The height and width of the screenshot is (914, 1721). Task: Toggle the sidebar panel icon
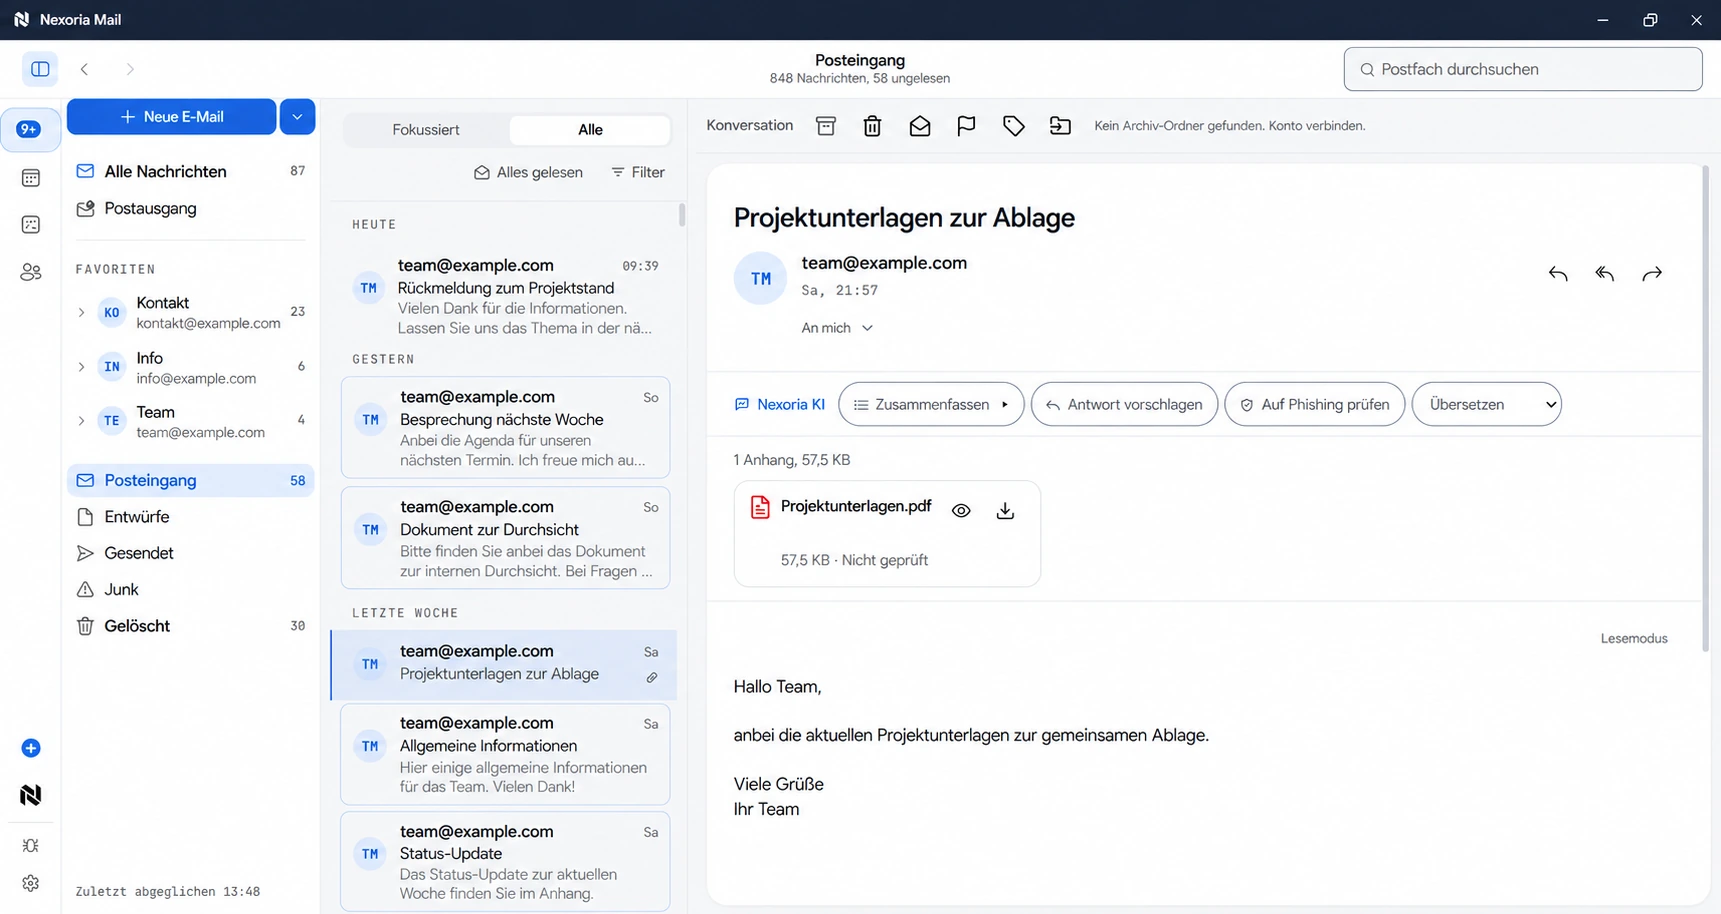(x=40, y=69)
